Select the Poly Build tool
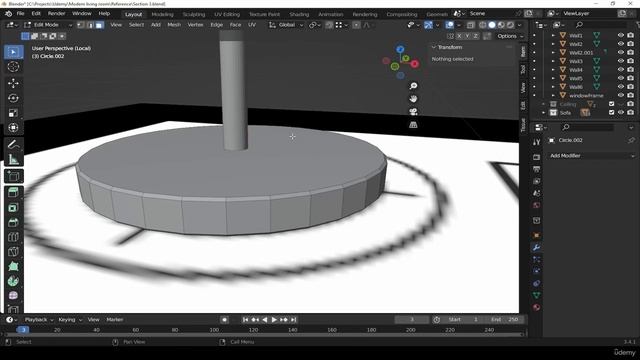This screenshot has width=640, height=360. (13, 267)
